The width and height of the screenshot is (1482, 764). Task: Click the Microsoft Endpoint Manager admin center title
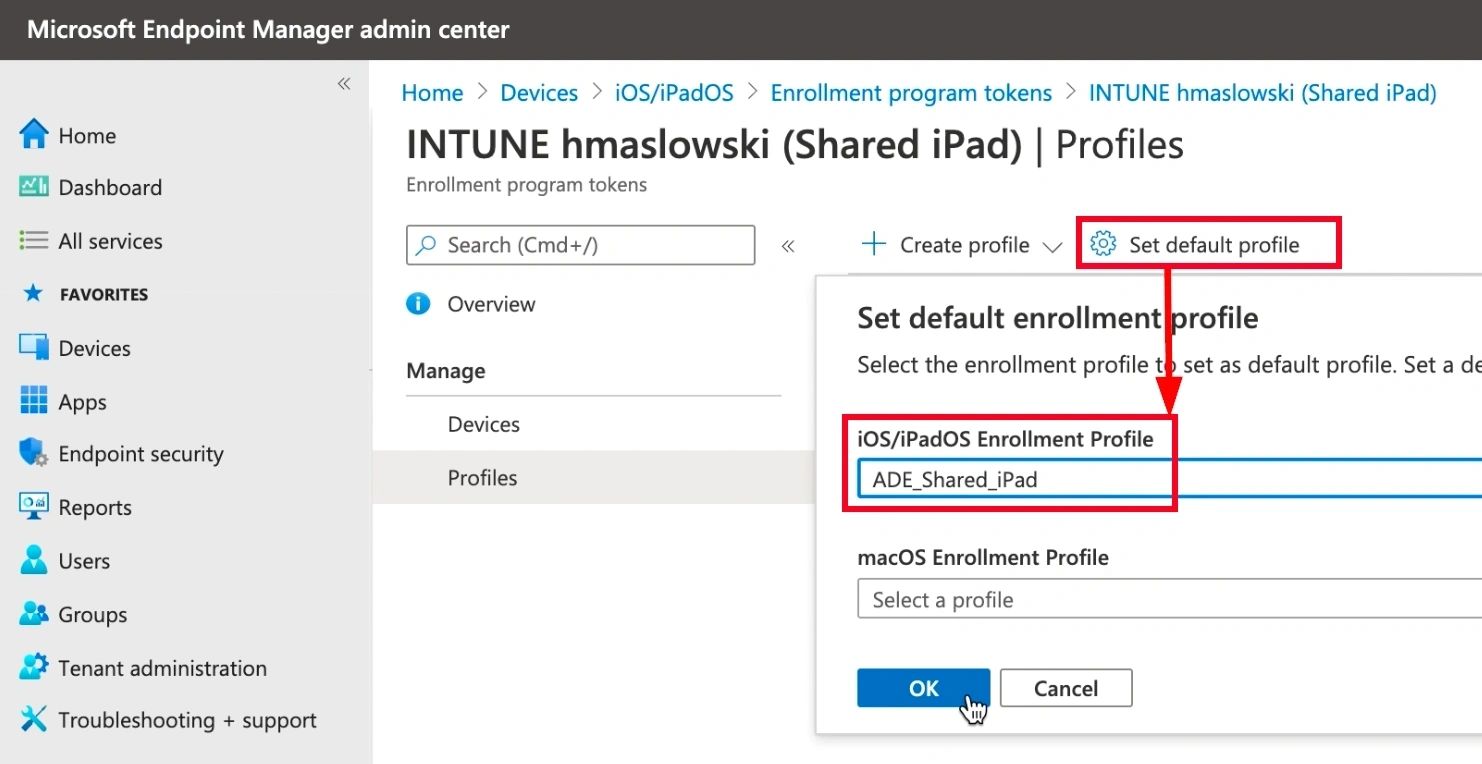pyautogui.click(x=268, y=29)
